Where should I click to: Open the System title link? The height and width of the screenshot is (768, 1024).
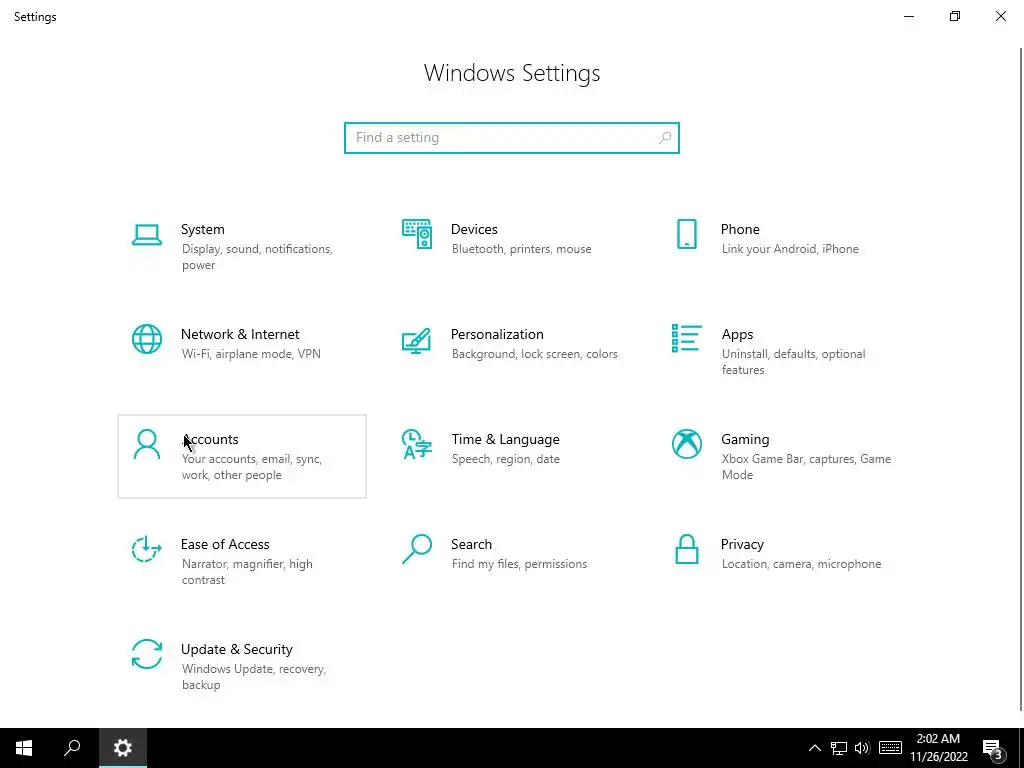click(202, 229)
